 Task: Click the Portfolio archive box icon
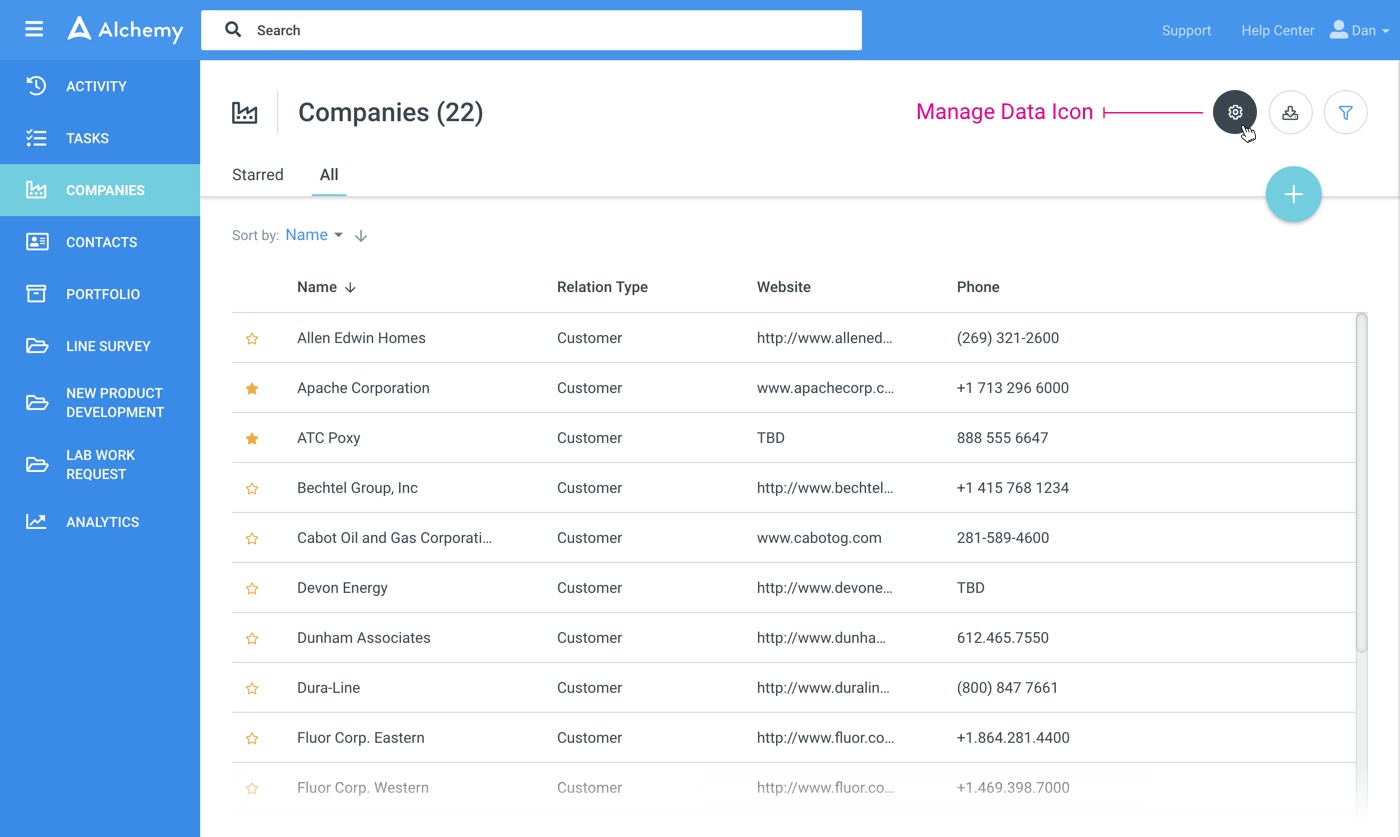point(36,294)
